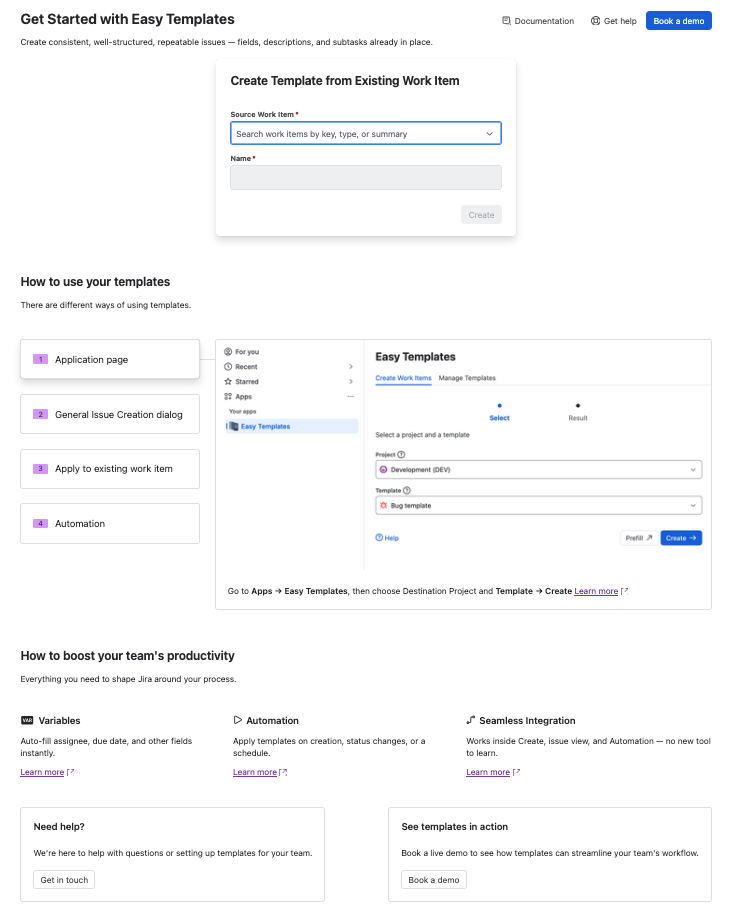Click the step 4 number badge

(40, 523)
